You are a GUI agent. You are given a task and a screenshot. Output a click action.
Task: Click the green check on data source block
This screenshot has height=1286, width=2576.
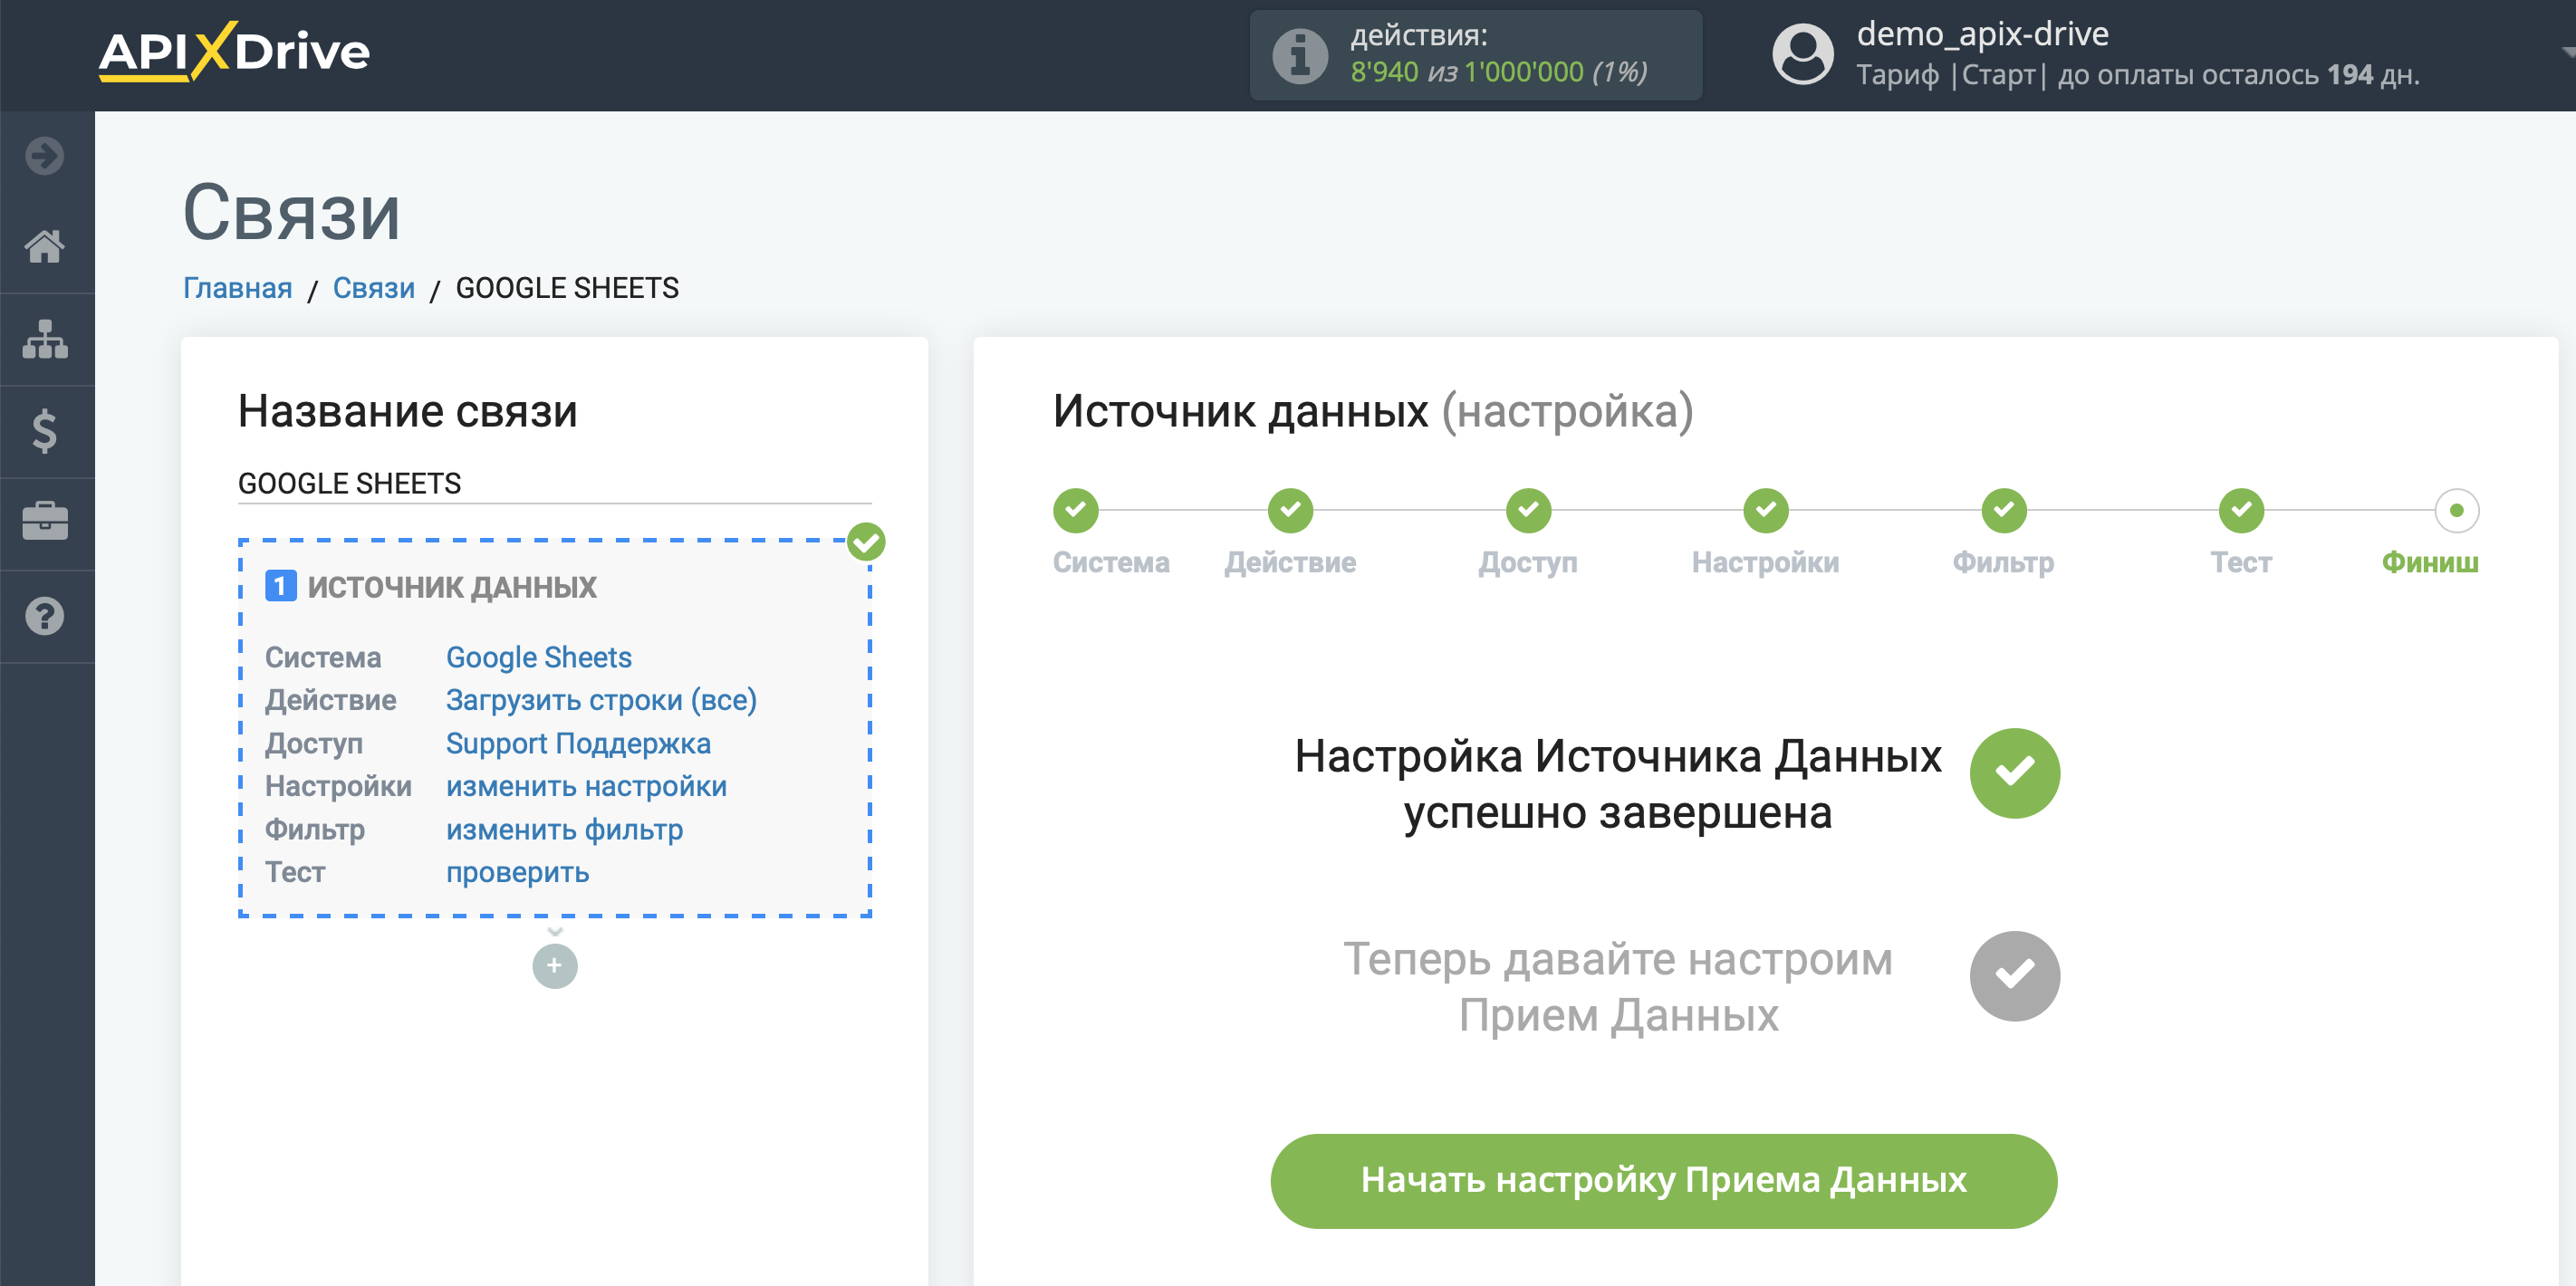coord(866,543)
